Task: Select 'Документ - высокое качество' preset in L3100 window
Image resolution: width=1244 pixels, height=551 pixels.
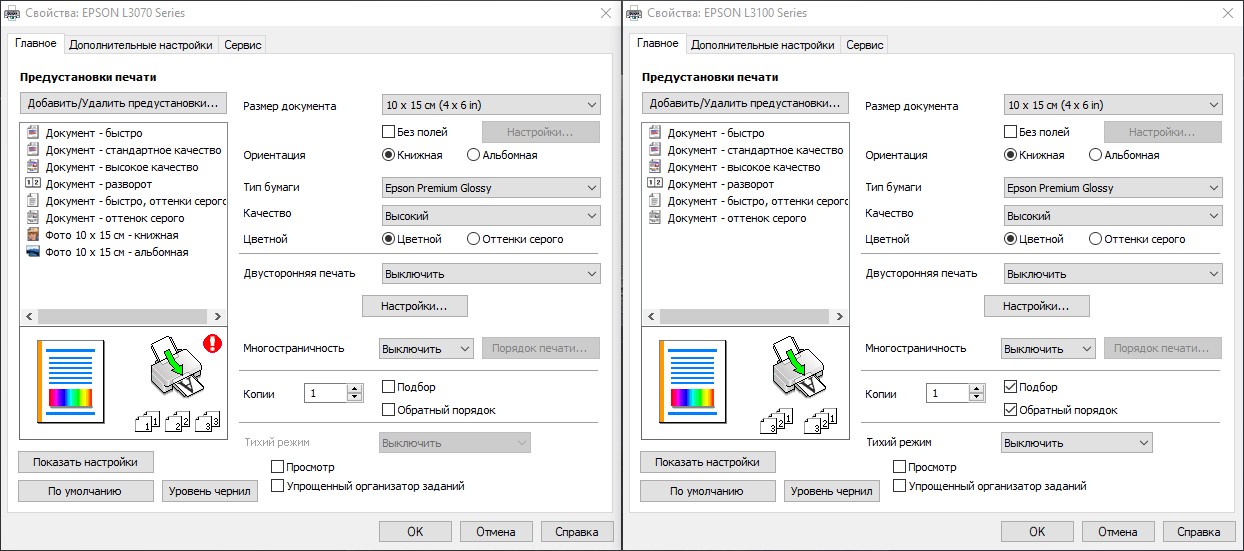Action: click(733, 167)
